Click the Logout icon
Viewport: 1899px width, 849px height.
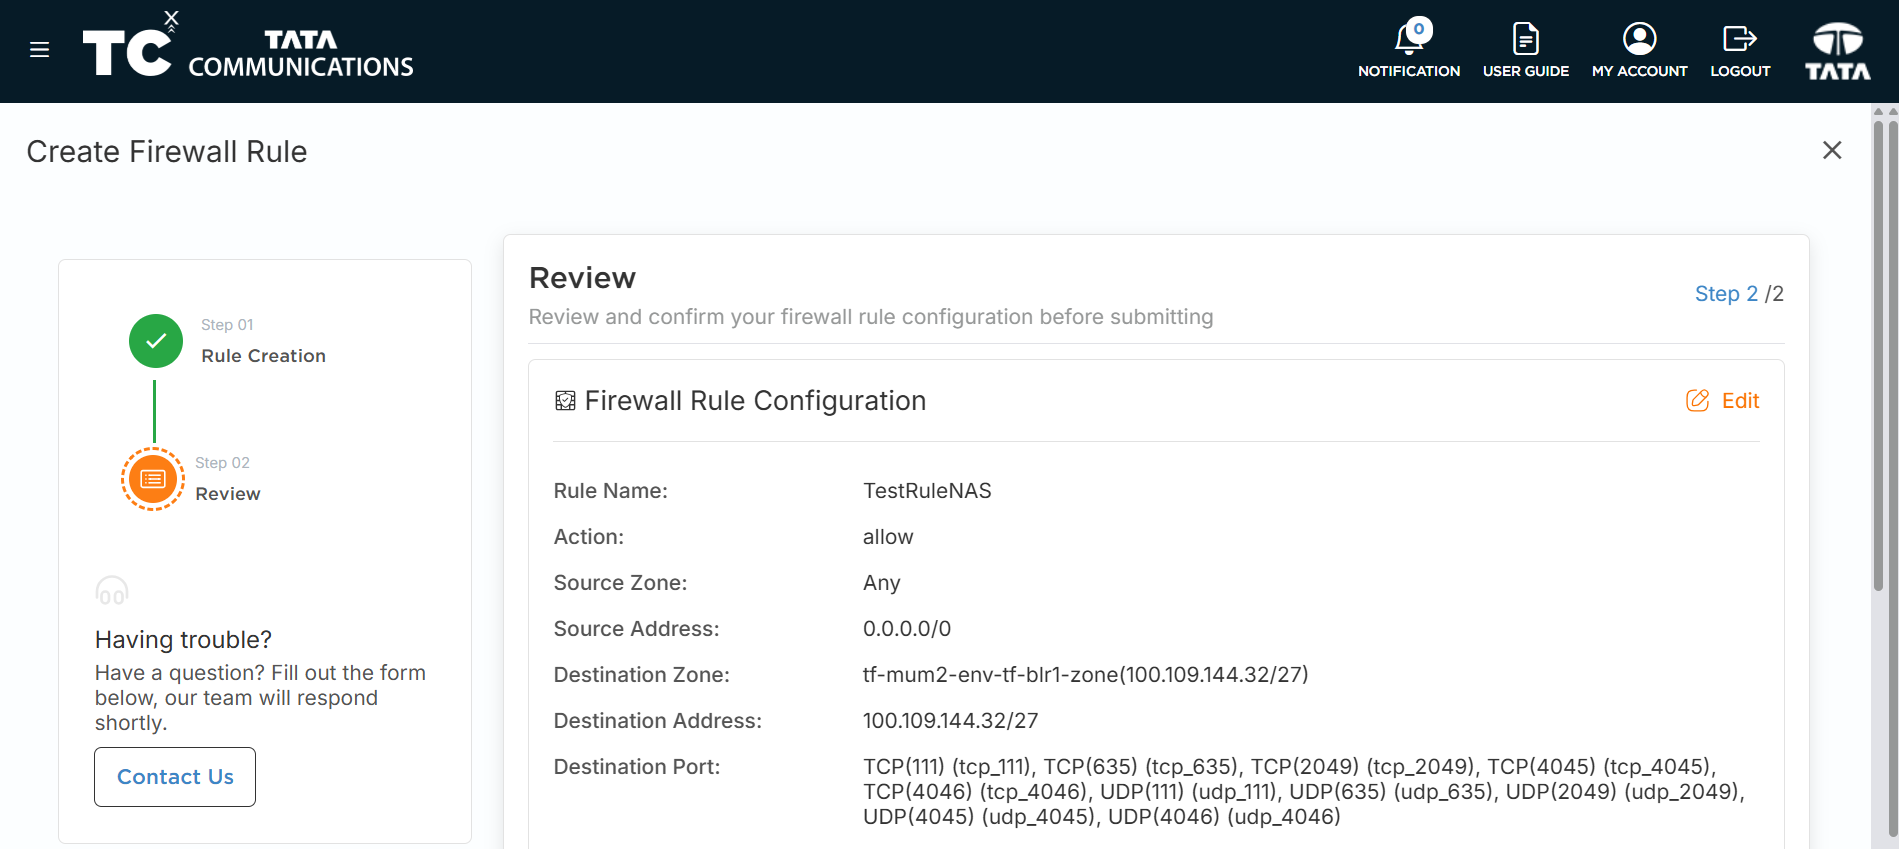click(x=1740, y=39)
